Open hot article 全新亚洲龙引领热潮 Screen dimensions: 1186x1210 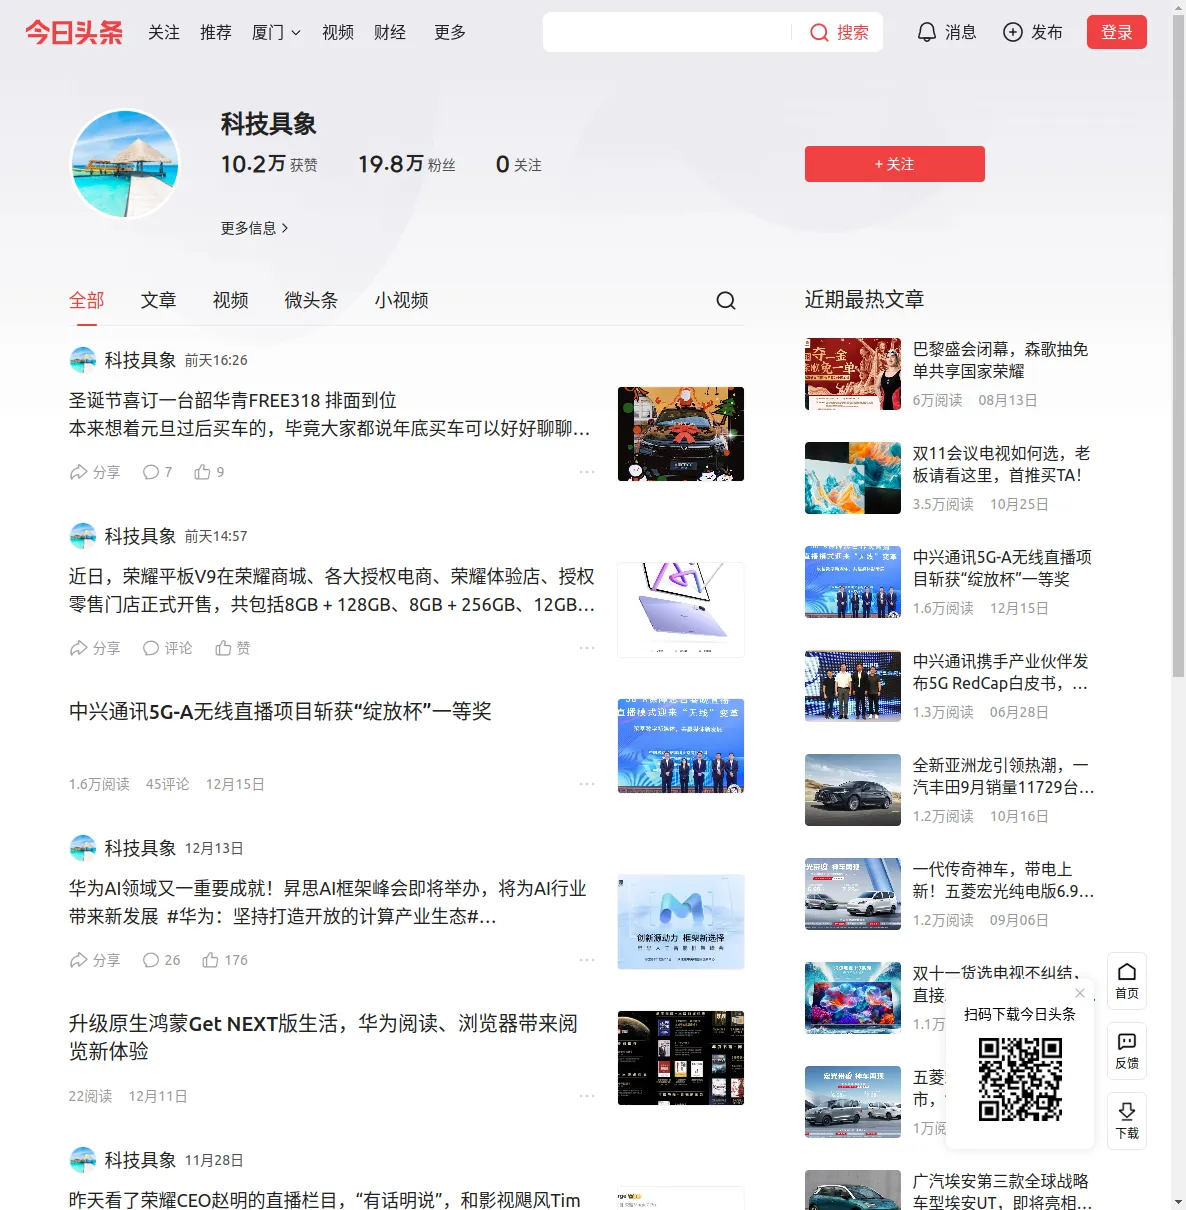click(x=1003, y=776)
